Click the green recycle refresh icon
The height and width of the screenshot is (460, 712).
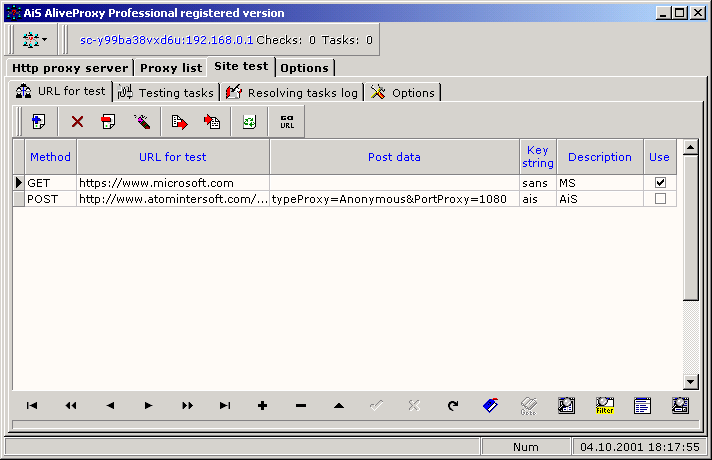point(249,122)
